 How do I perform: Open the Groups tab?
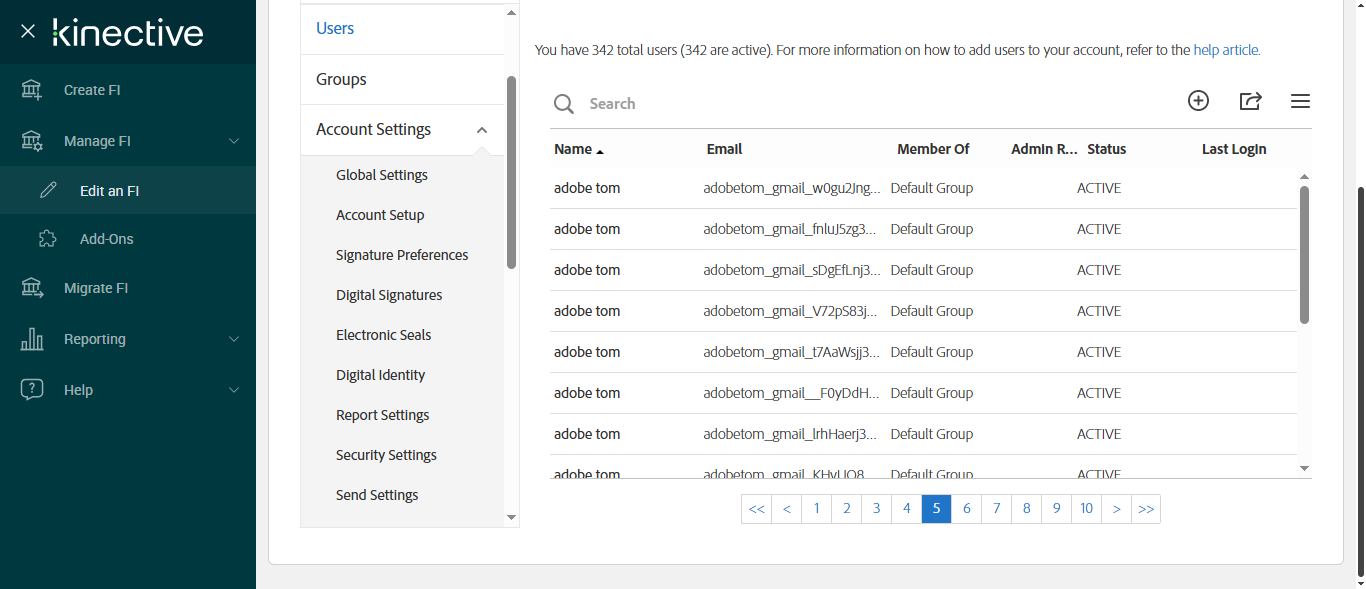click(x=342, y=79)
